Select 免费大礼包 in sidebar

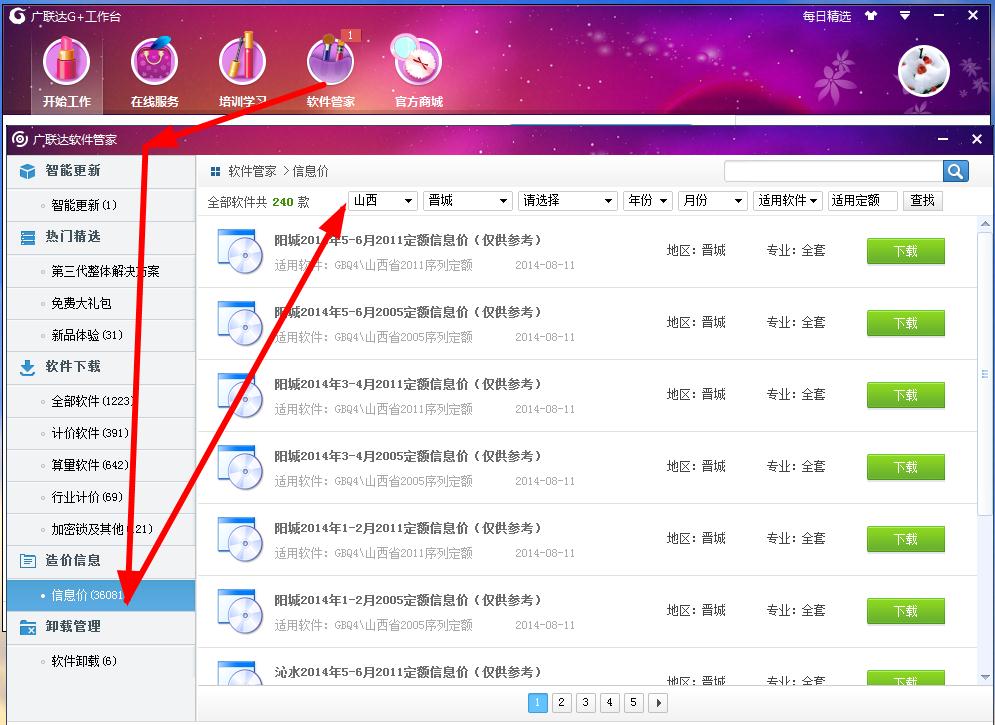101,303
